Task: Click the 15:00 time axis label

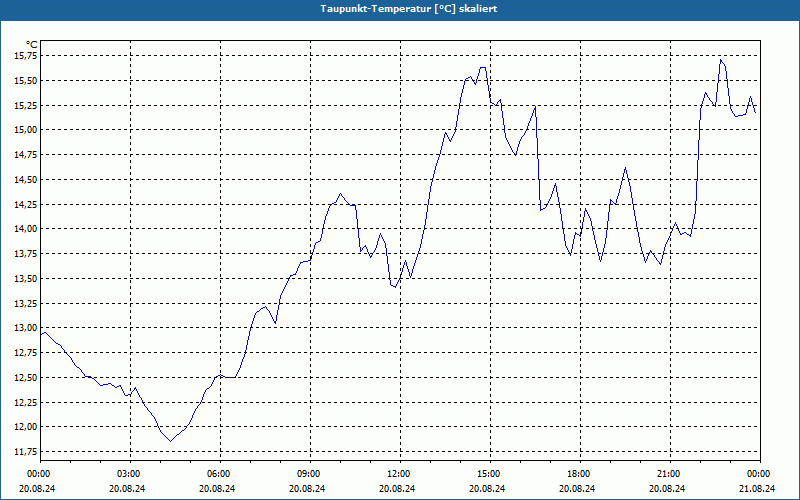Action: (491, 473)
